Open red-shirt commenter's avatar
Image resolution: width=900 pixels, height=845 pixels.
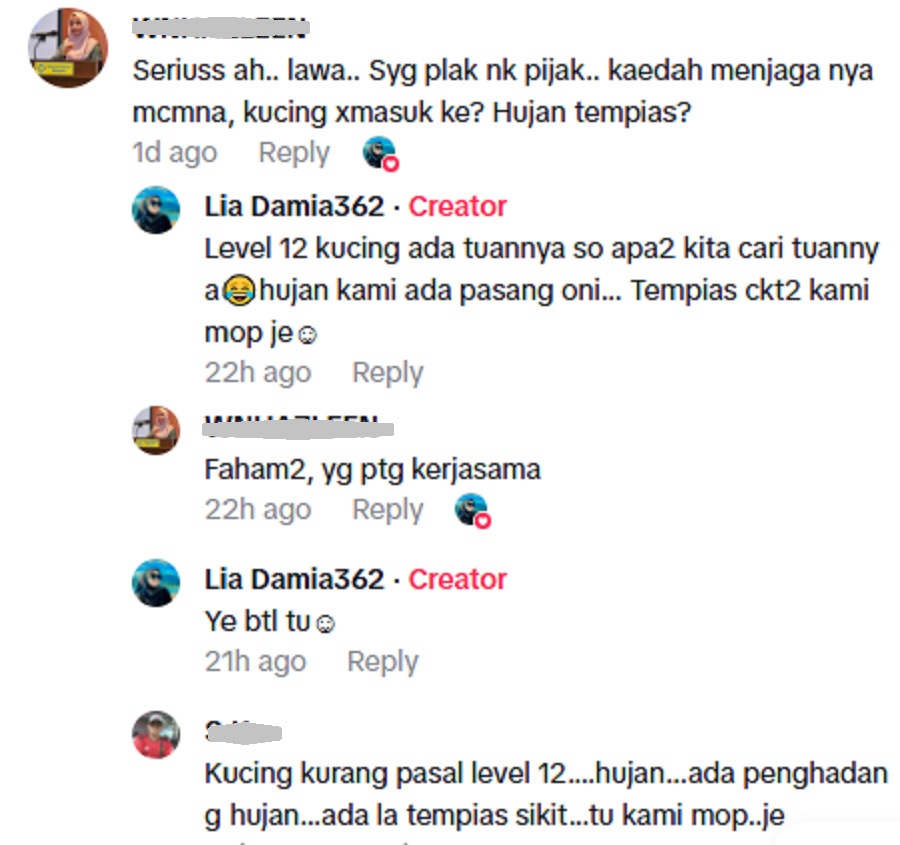[156, 735]
